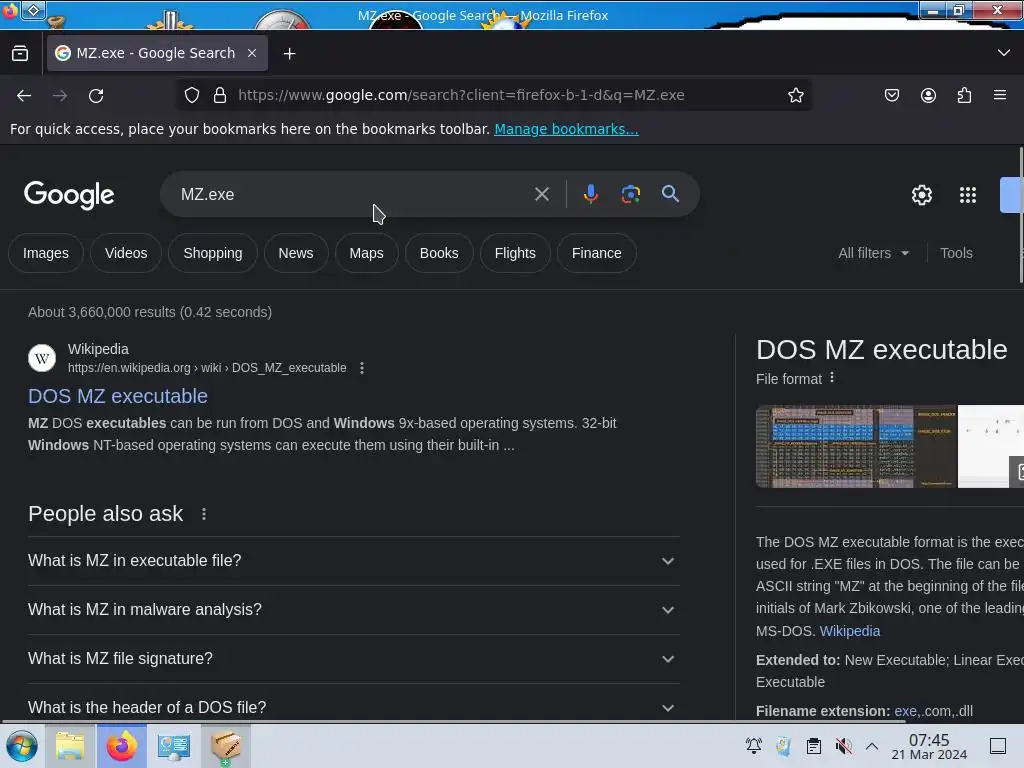Click Firefox taskbar button
Screen dimensions: 1024x768
point(121,746)
